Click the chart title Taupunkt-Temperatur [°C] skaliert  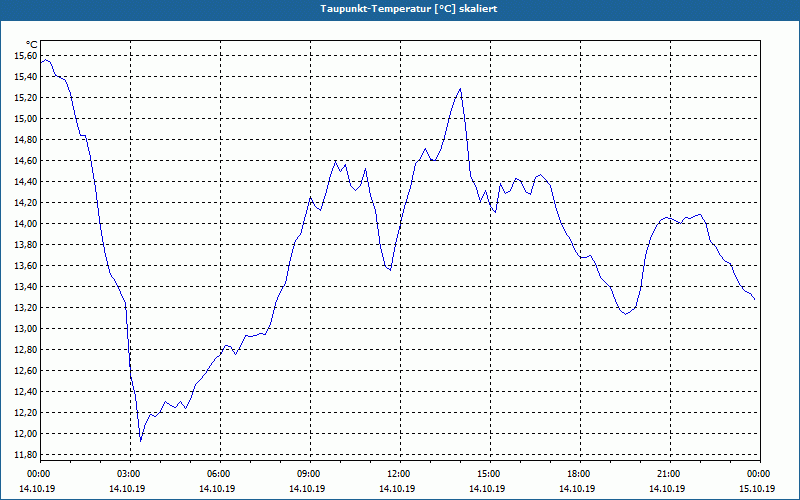tap(409, 9)
